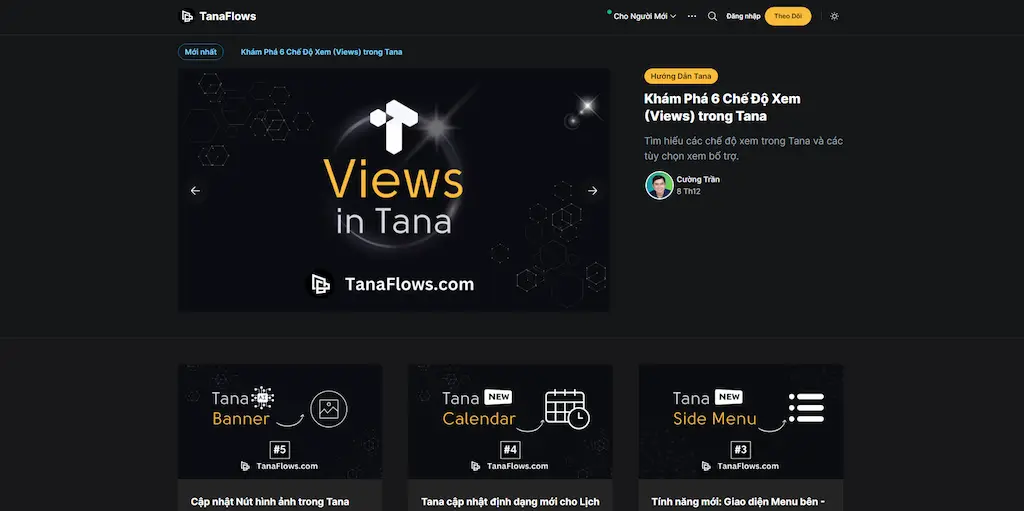Open the TanaFlows home link text
Viewport: 1024px width, 511px height.
(x=228, y=16)
